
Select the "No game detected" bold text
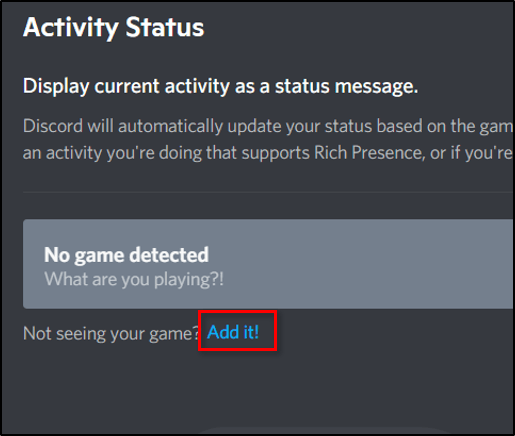coord(126,256)
